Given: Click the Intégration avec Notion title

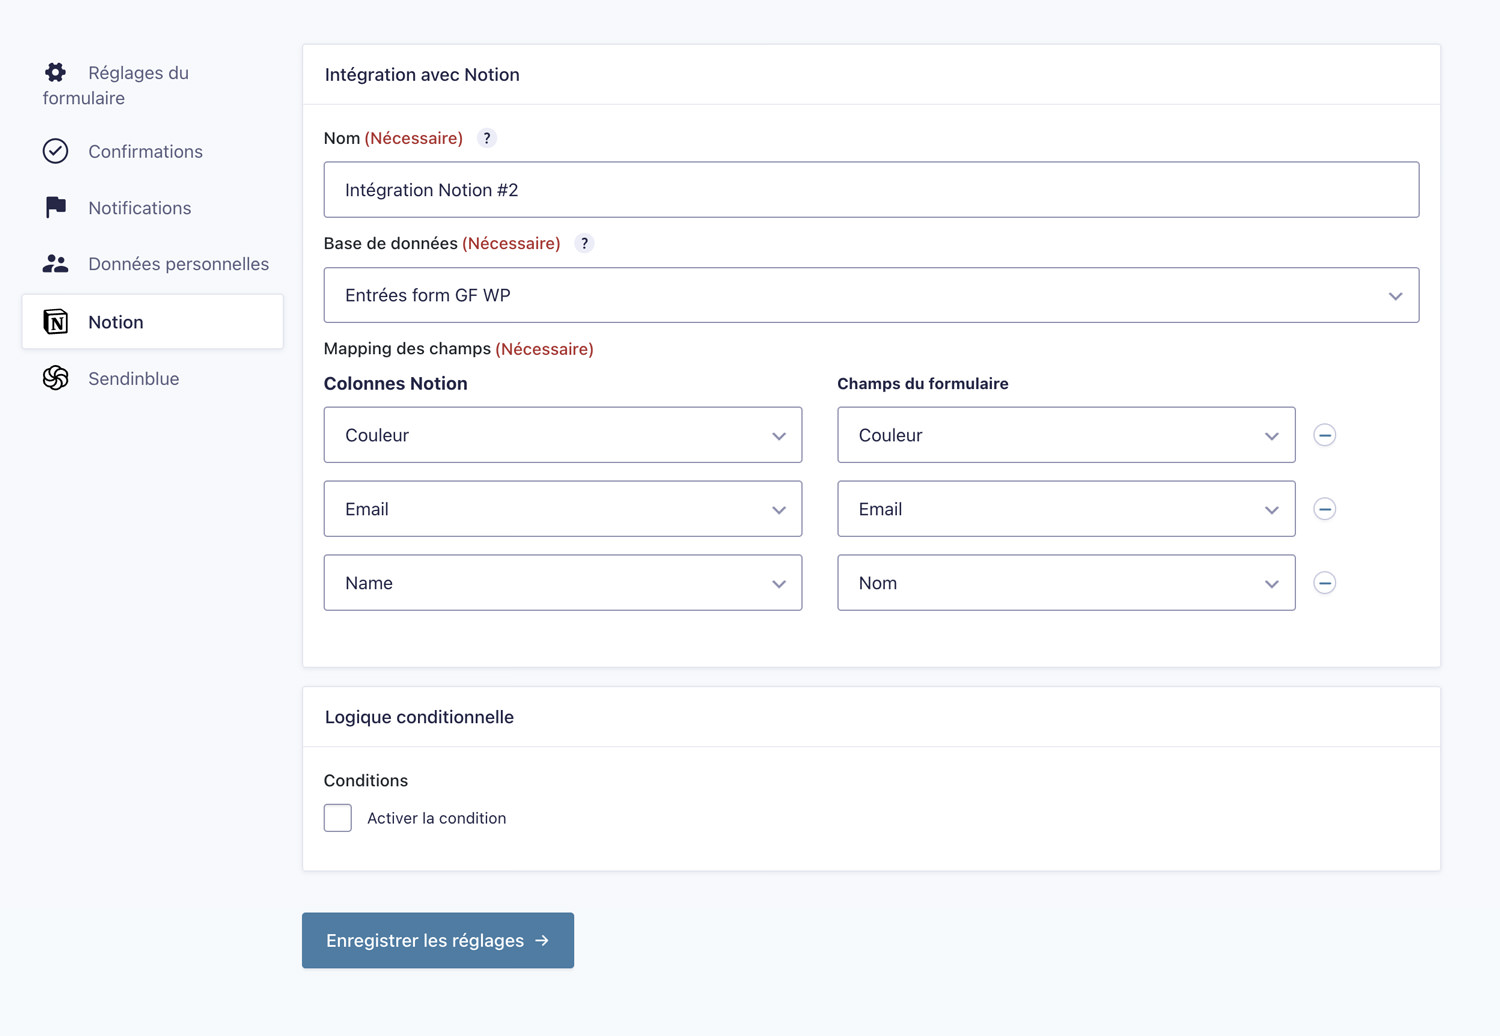Looking at the screenshot, I should point(422,75).
